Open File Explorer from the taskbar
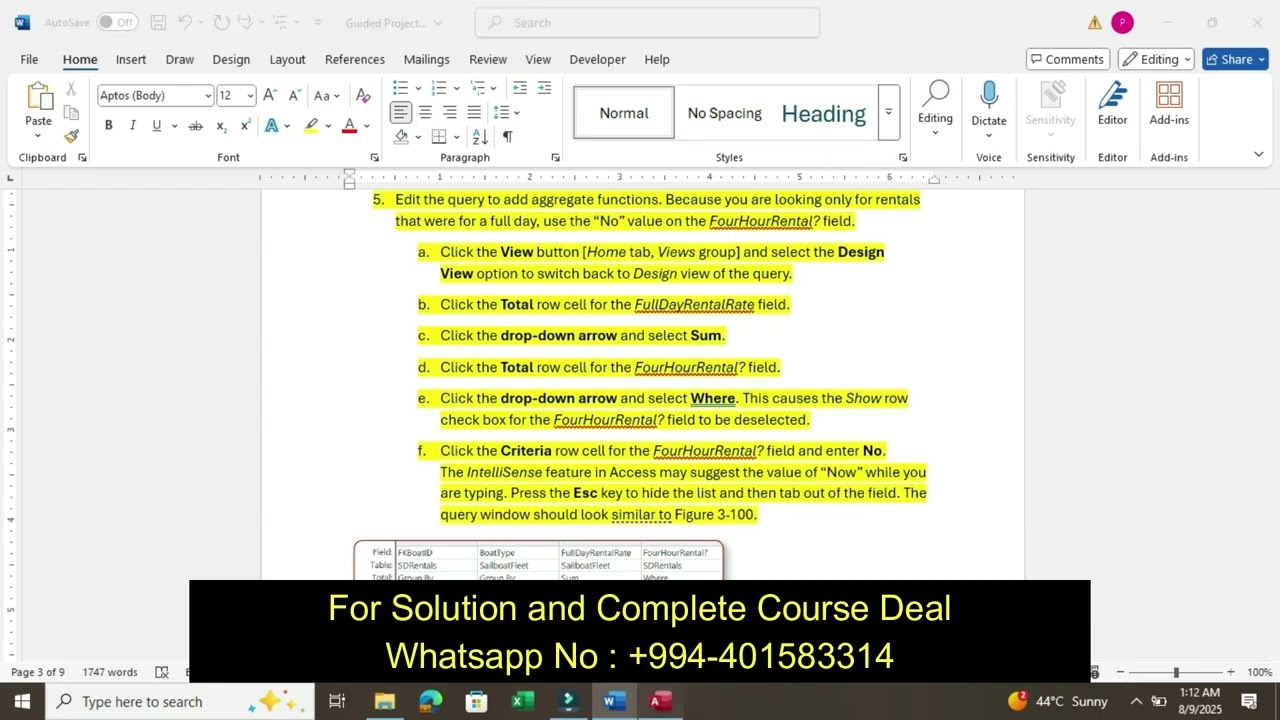This screenshot has width=1280, height=720. click(x=385, y=701)
